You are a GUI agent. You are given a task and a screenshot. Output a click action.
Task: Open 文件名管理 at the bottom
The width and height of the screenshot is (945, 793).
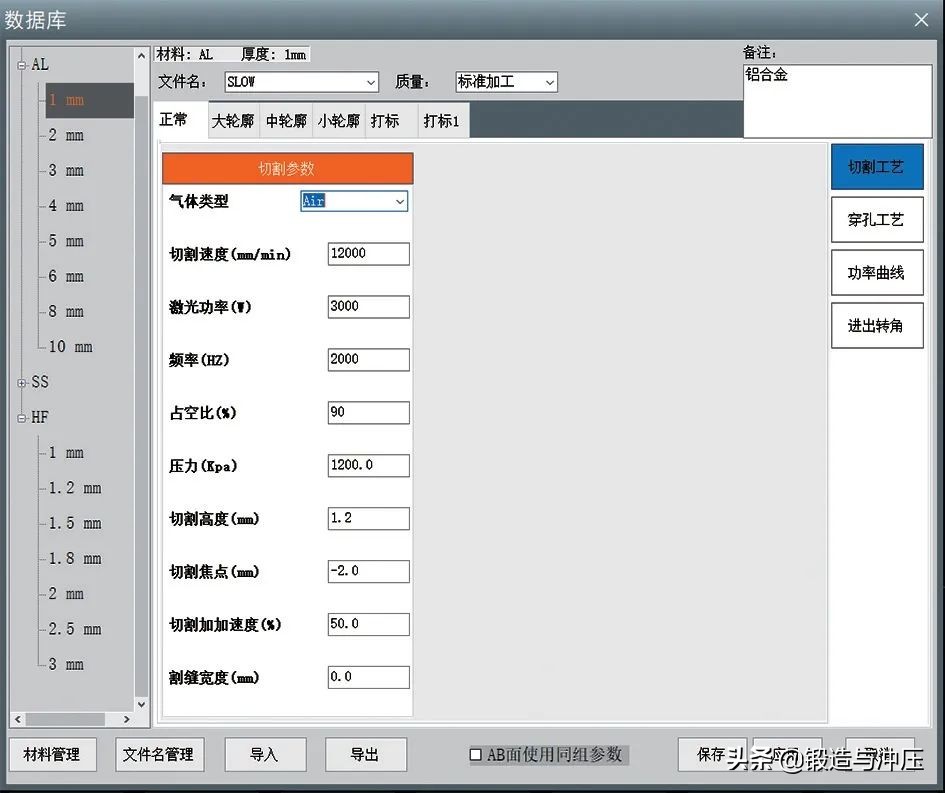point(159,755)
